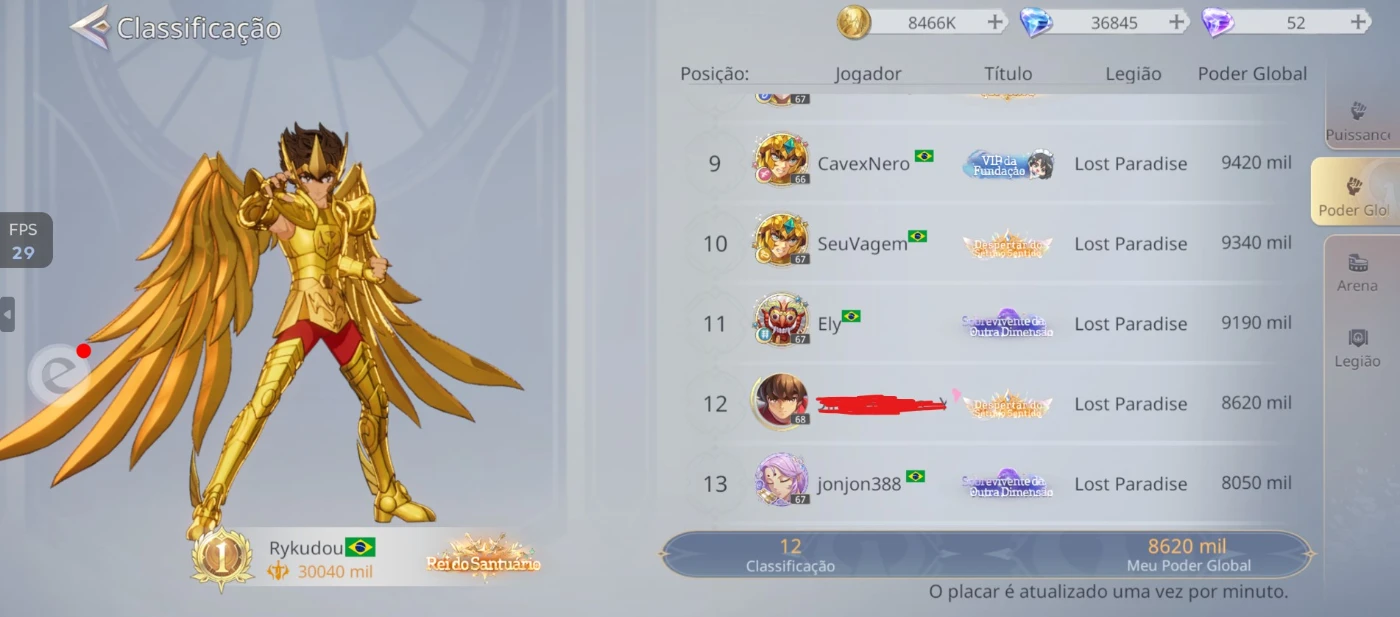Go back using the Classificação arrow
1400x617 pixels.
(x=89, y=27)
